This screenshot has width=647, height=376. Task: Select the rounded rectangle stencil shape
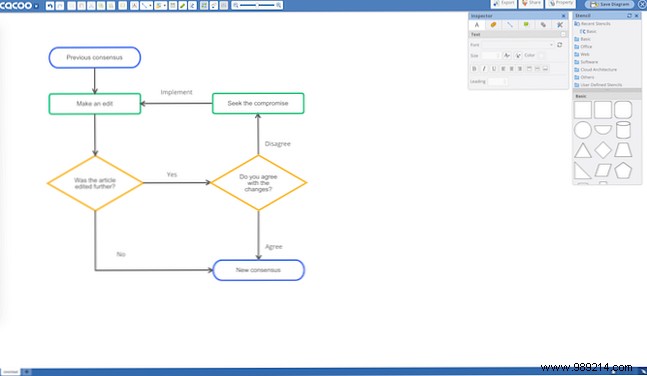(x=623, y=110)
